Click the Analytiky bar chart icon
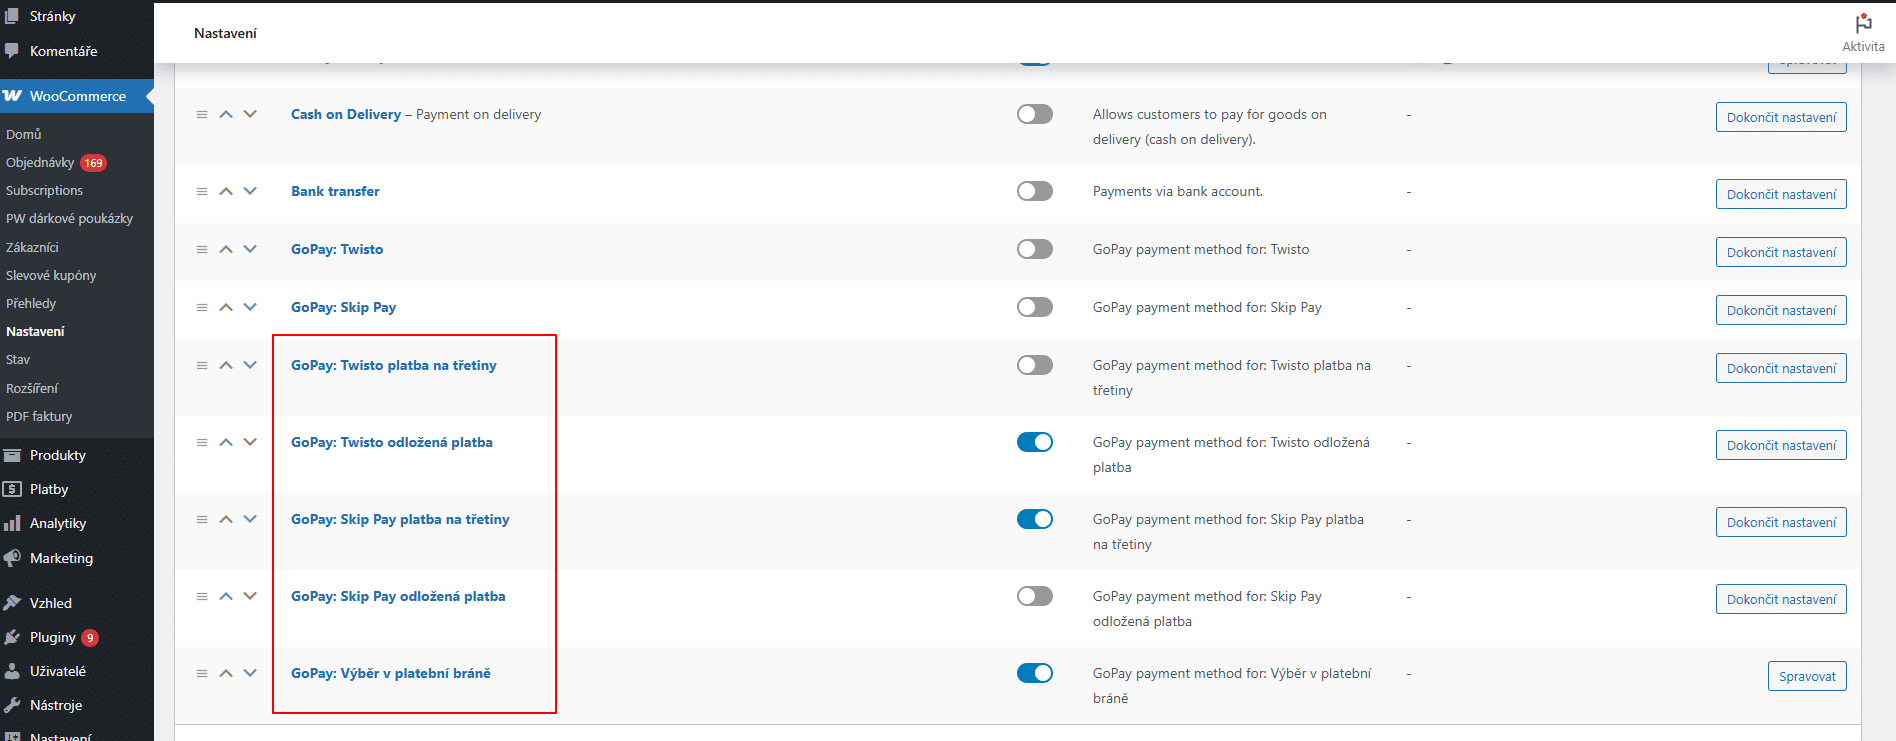The height and width of the screenshot is (741, 1896). pos(13,523)
